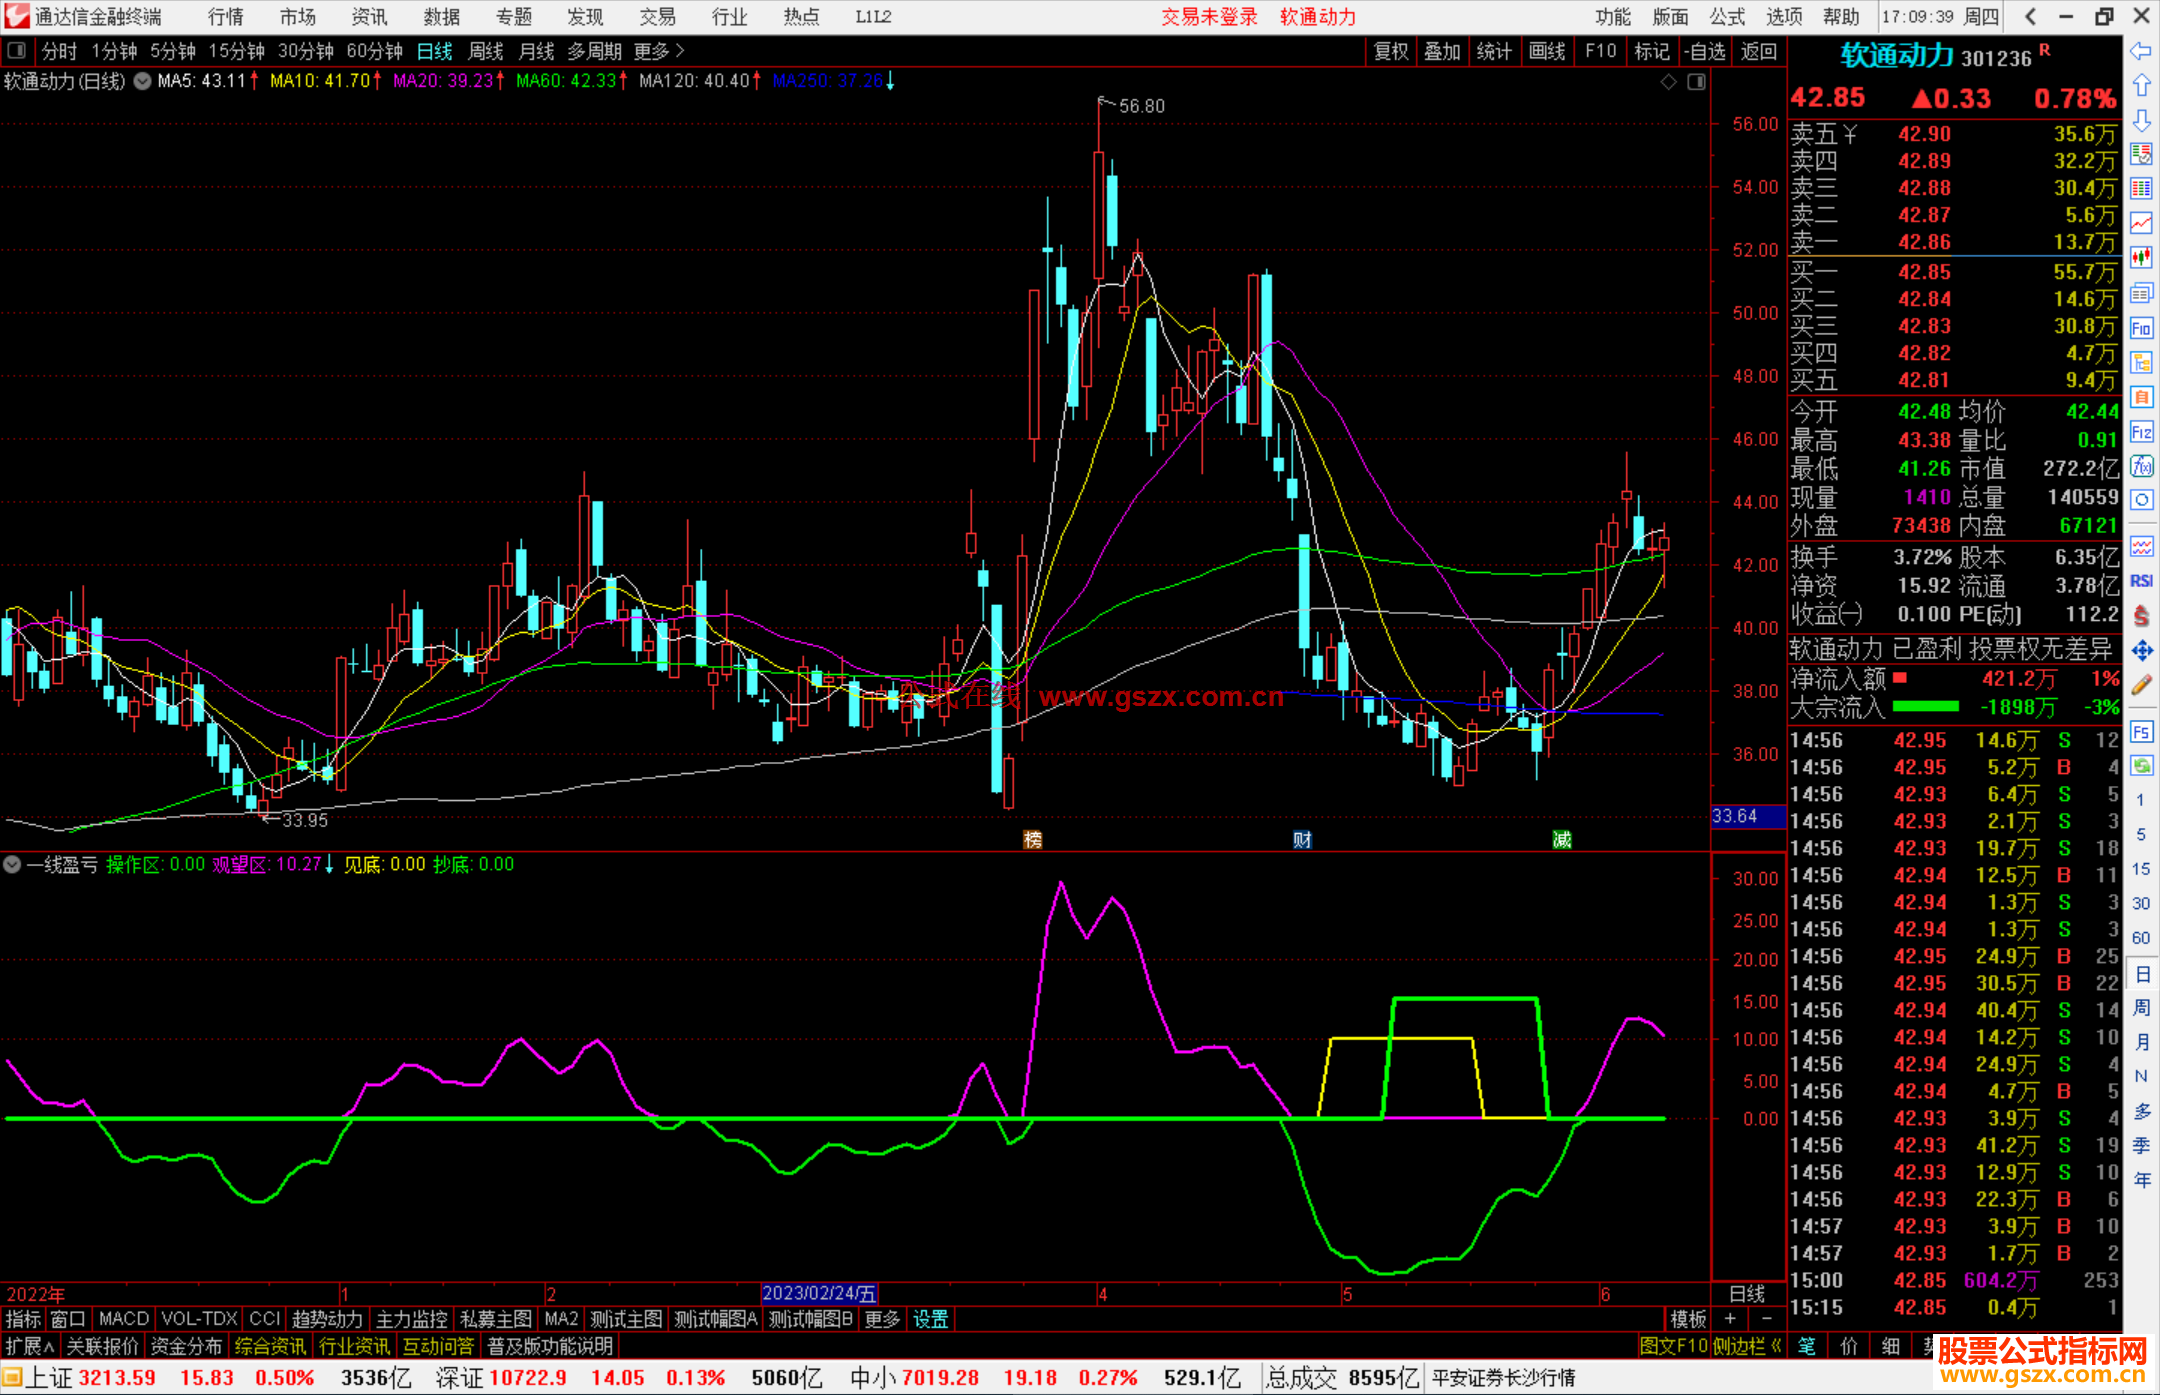Open the F10 company info sidebar icon
This screenshot has height=1395, width=2160.
pyautogui.click(x=2141, y=328)
